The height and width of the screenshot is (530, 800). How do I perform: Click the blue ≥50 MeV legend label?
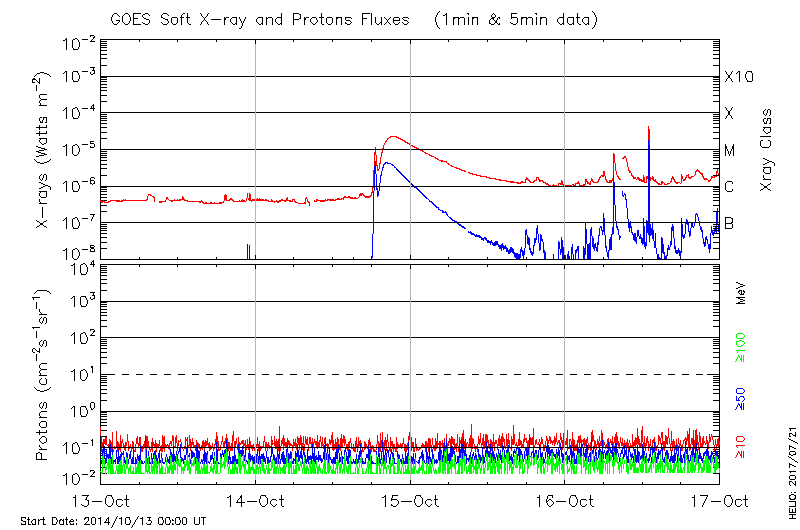[741, 398]
